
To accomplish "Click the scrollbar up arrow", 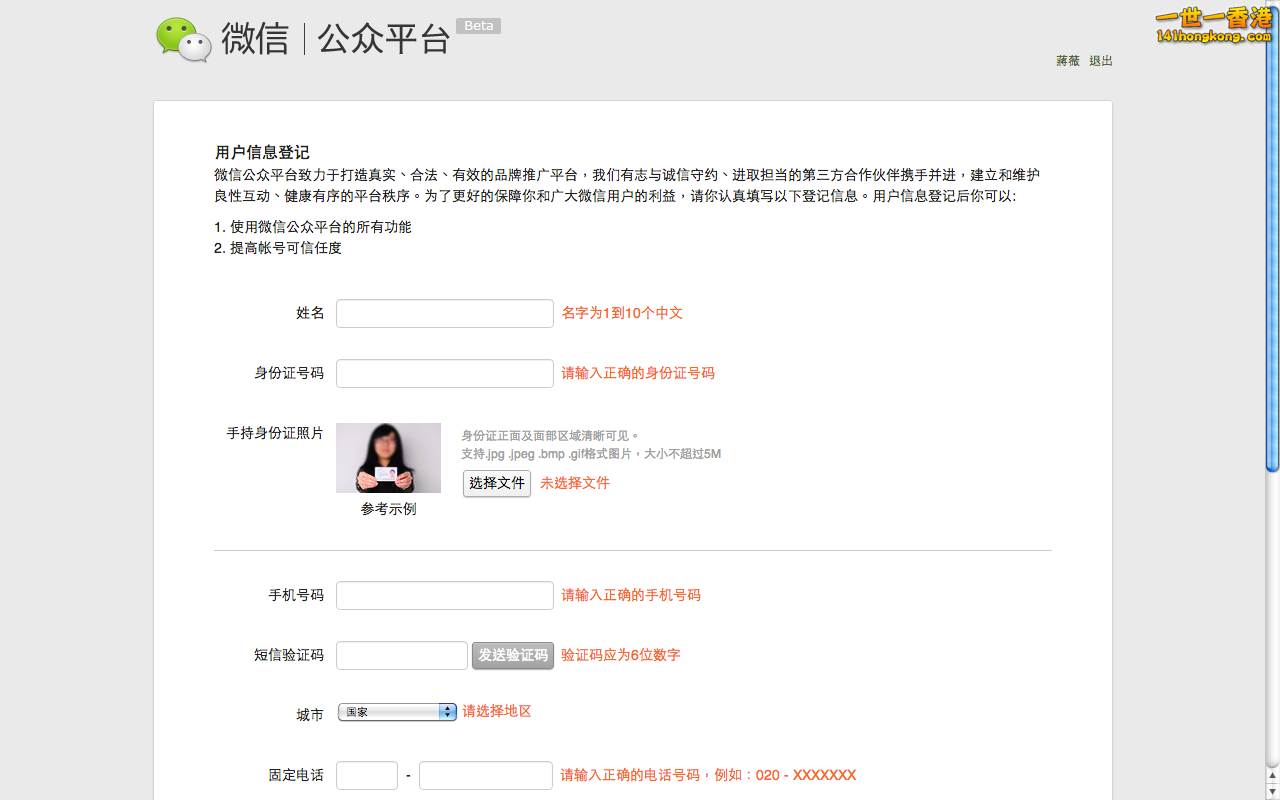I will coord(1272,775).
